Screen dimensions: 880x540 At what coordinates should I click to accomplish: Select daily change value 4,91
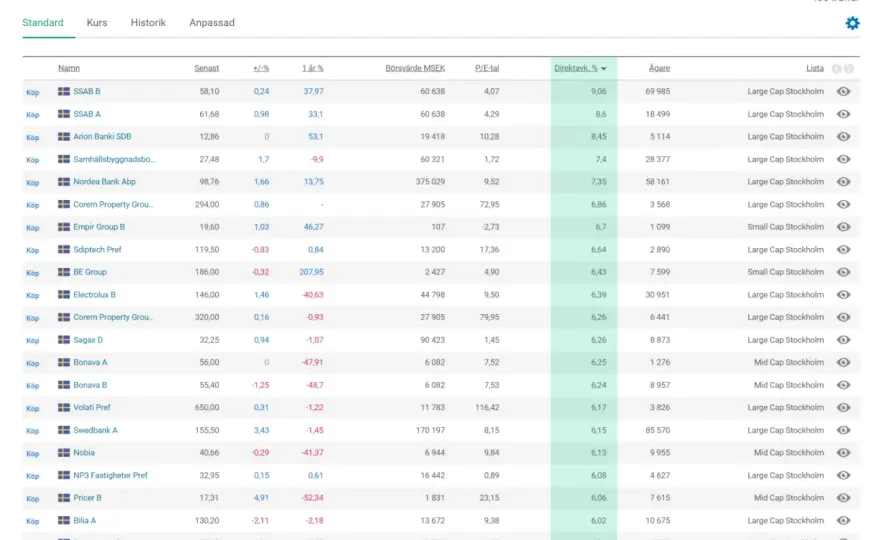(262, 498)
